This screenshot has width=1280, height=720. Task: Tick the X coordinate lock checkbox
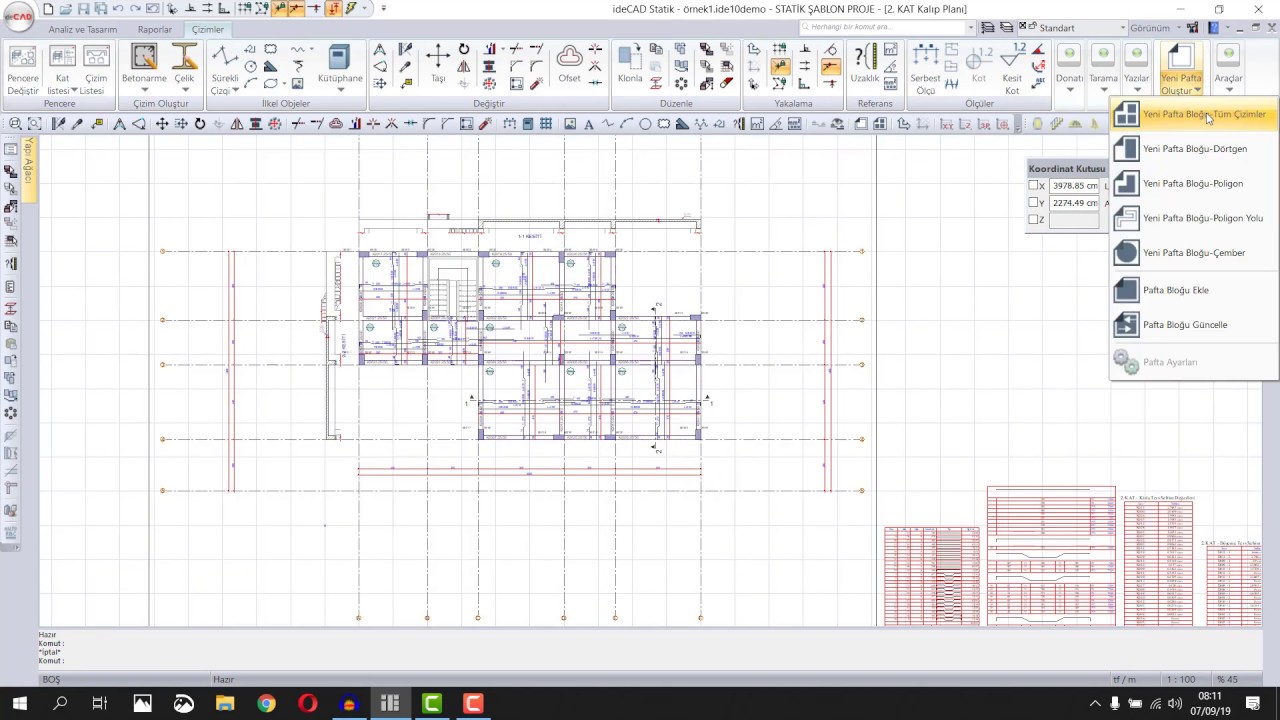coord(1034,186)
